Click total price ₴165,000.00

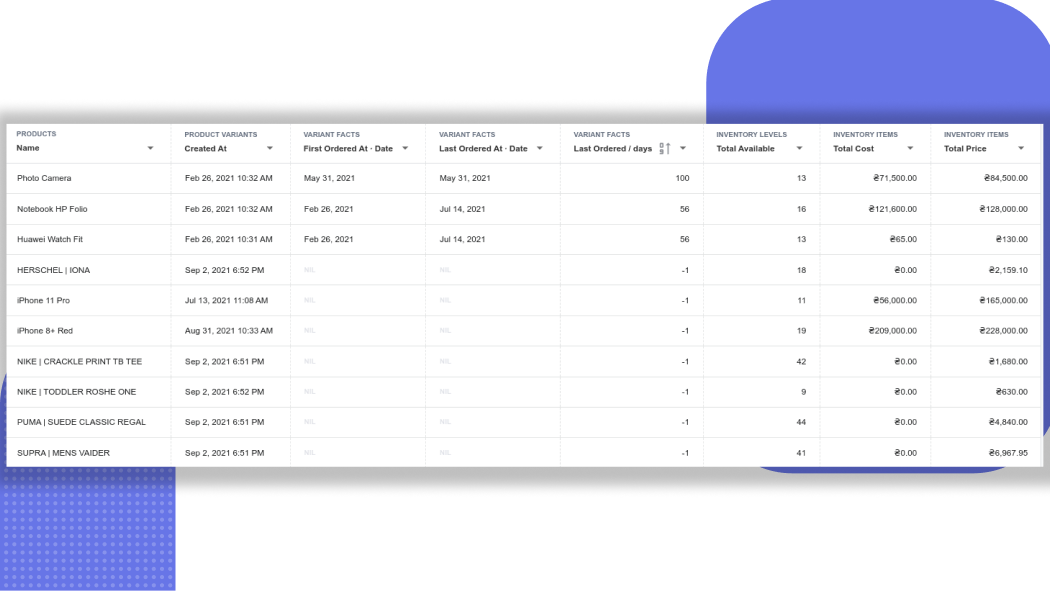(x=1003, y=301)
